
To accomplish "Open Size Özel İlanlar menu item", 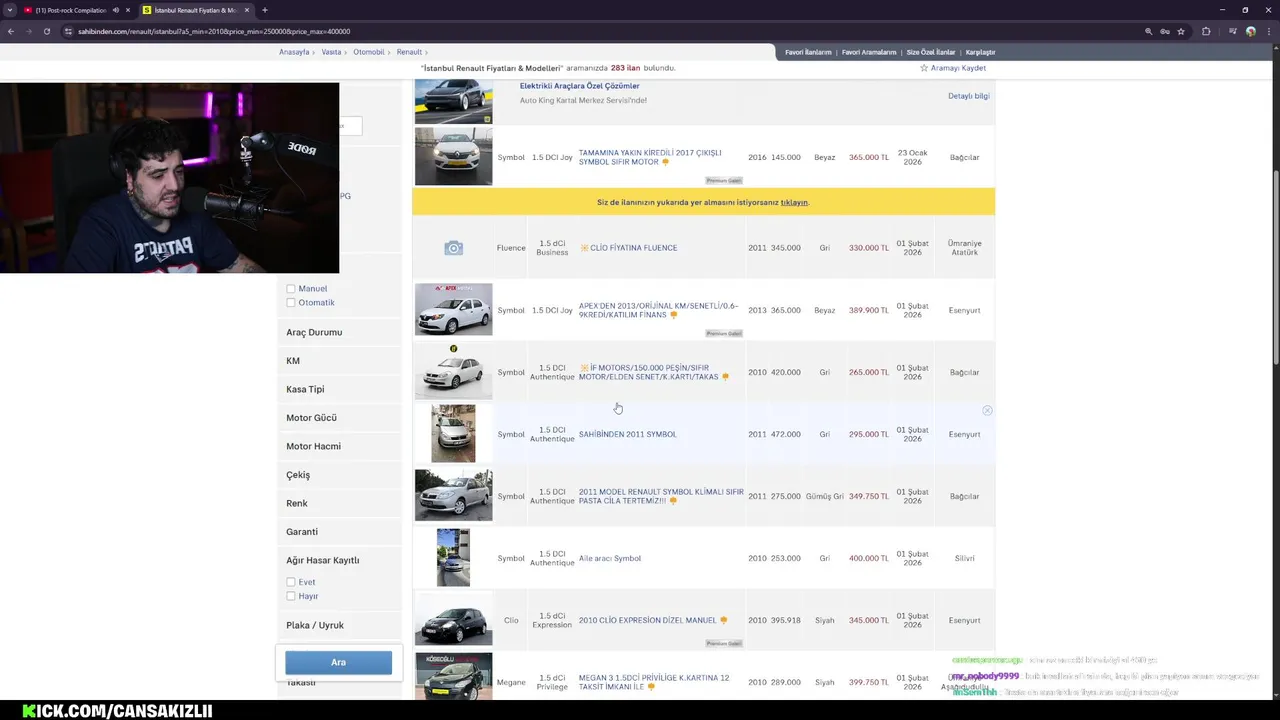I will point(931,52).
